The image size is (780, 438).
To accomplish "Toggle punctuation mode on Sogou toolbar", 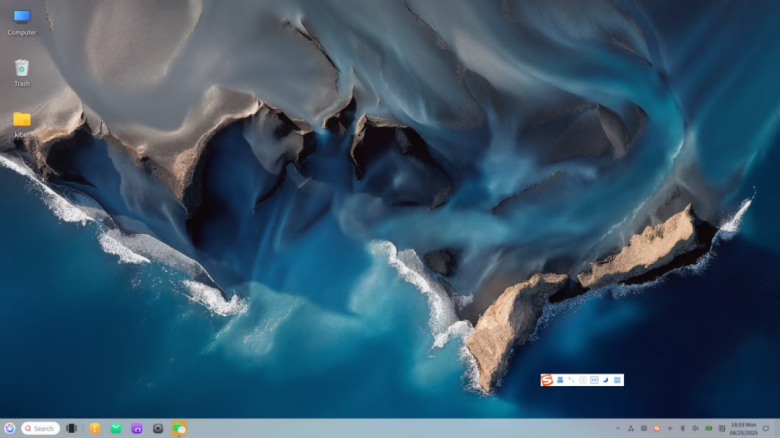I will pyautogui.click(x=571, y=380).
